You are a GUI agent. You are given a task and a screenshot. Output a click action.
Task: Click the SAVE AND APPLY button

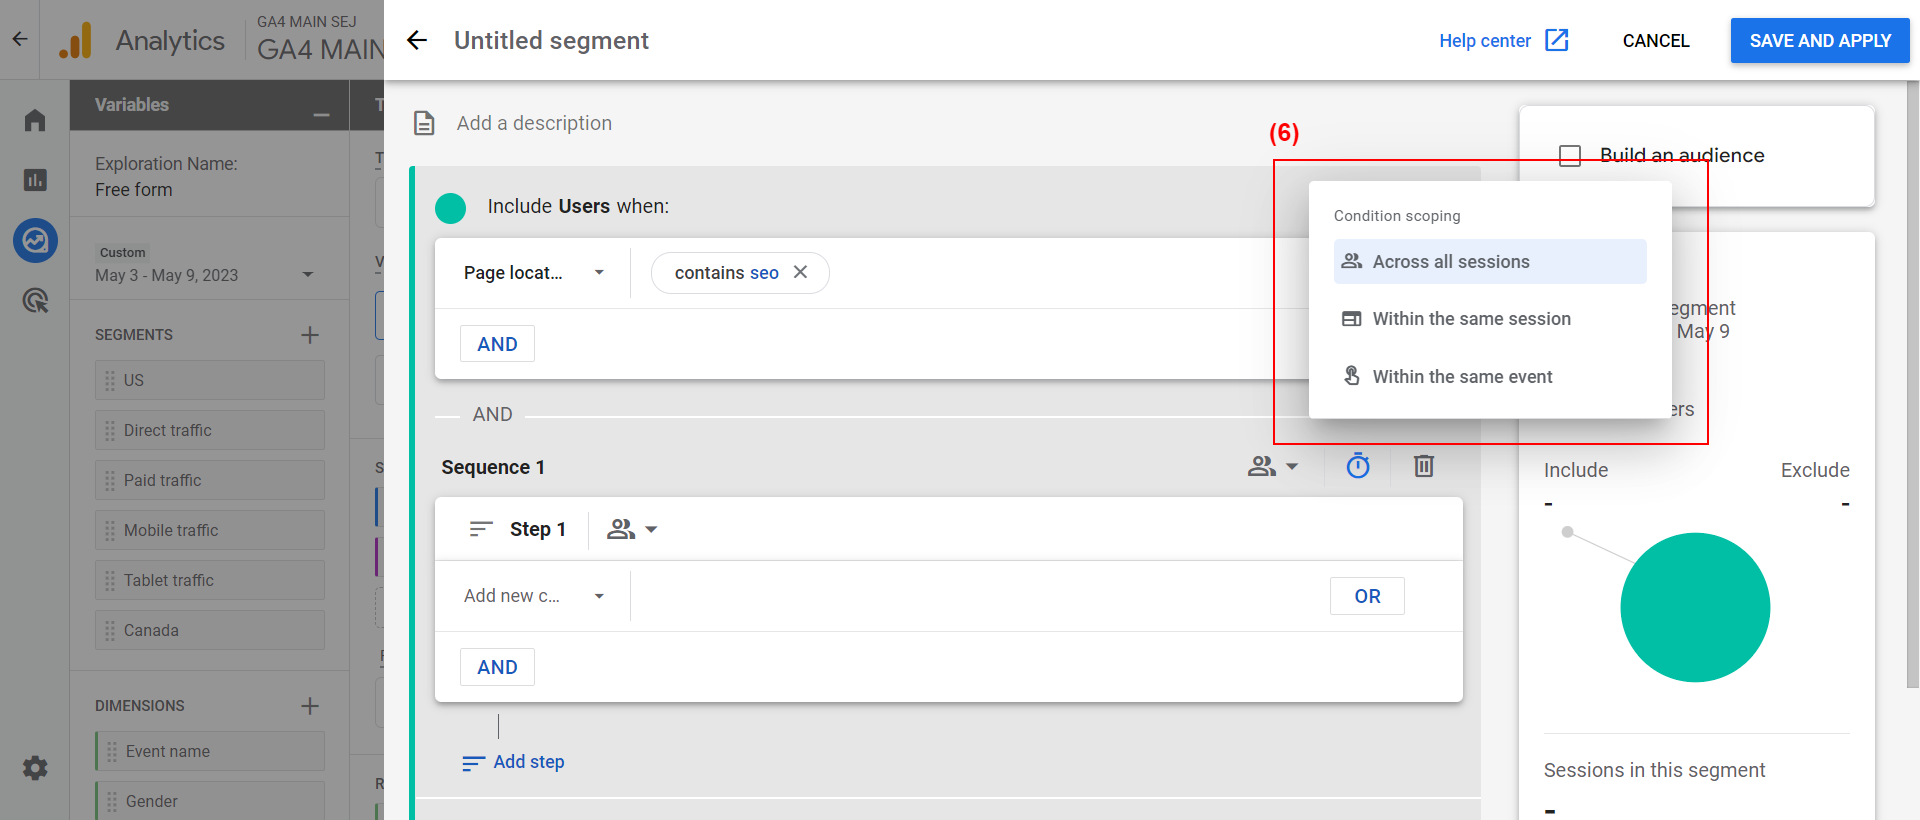(x=1820, y=41)
